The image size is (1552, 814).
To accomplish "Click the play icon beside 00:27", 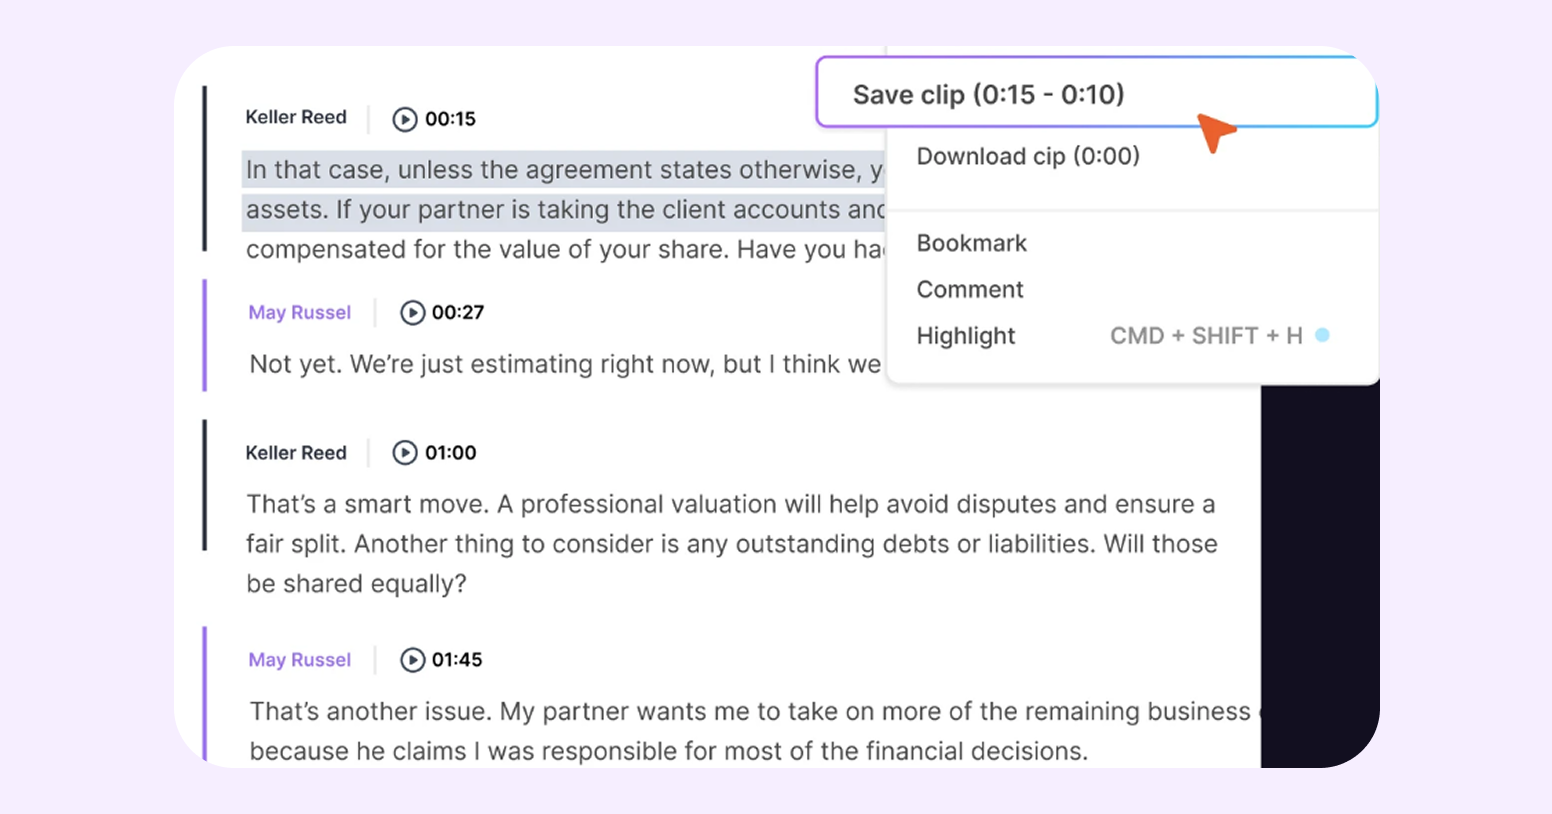I will point(412,313).
